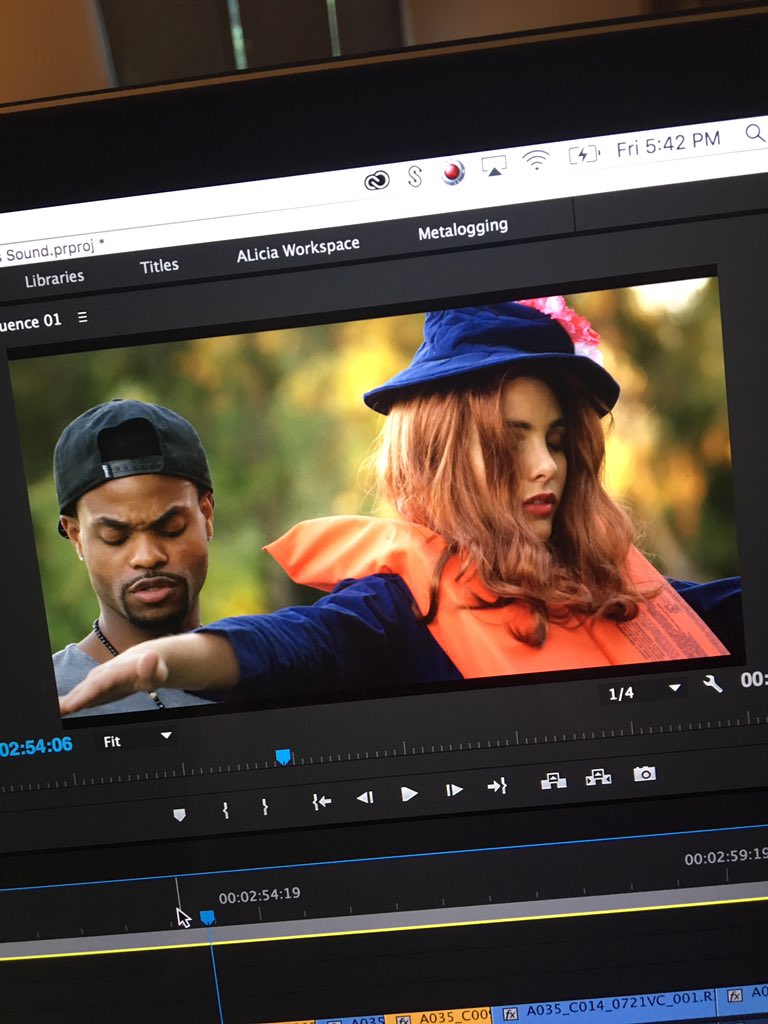Go to Out point
Image resolution: width=768 pixels, height=1024 pixels.
pyautogui.click(x=497, y=786)
